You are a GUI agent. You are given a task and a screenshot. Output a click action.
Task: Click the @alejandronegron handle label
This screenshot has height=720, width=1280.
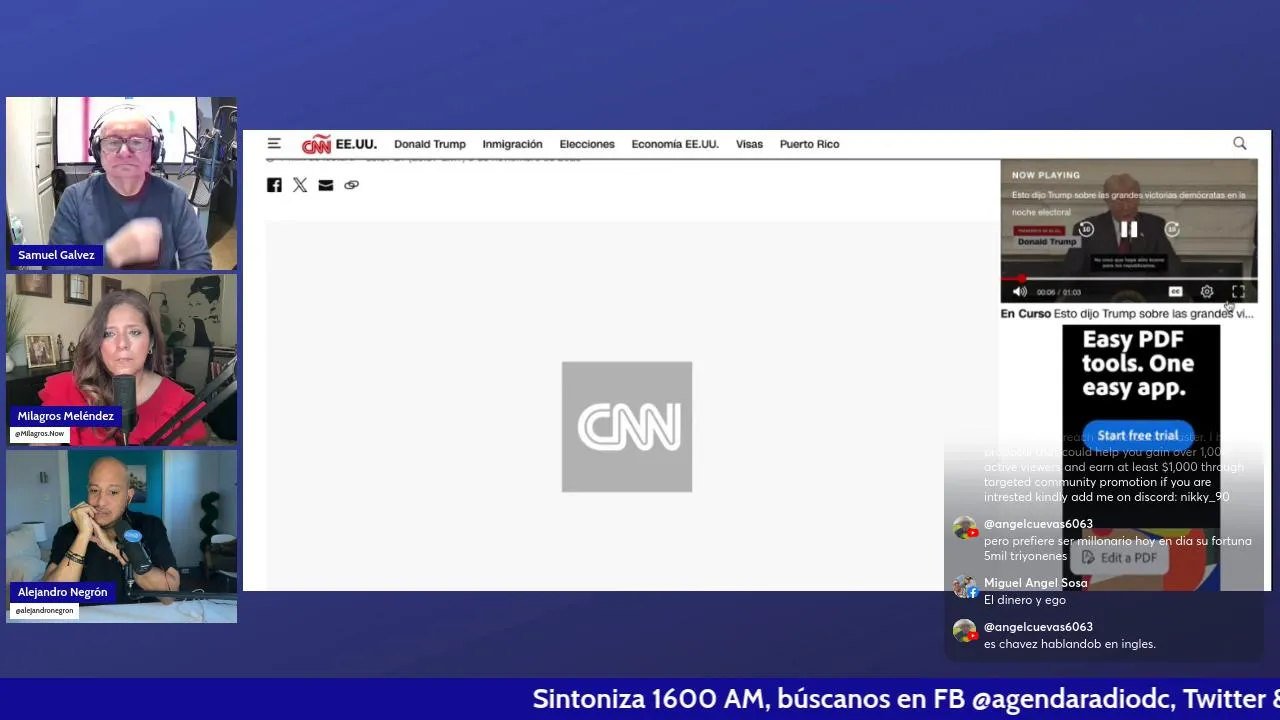44,610
